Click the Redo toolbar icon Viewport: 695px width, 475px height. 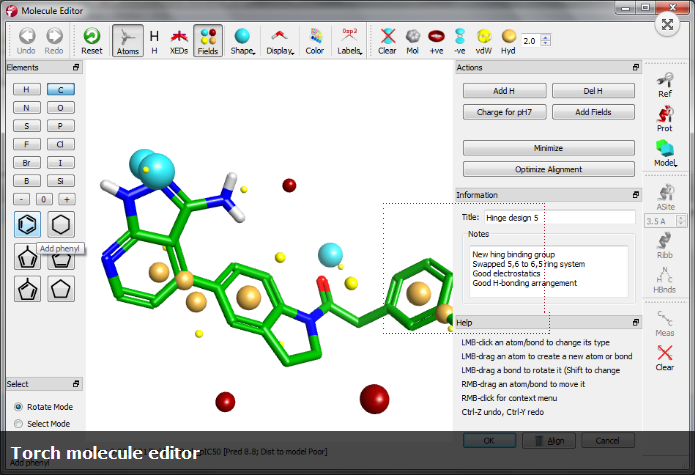coord(54,41)
